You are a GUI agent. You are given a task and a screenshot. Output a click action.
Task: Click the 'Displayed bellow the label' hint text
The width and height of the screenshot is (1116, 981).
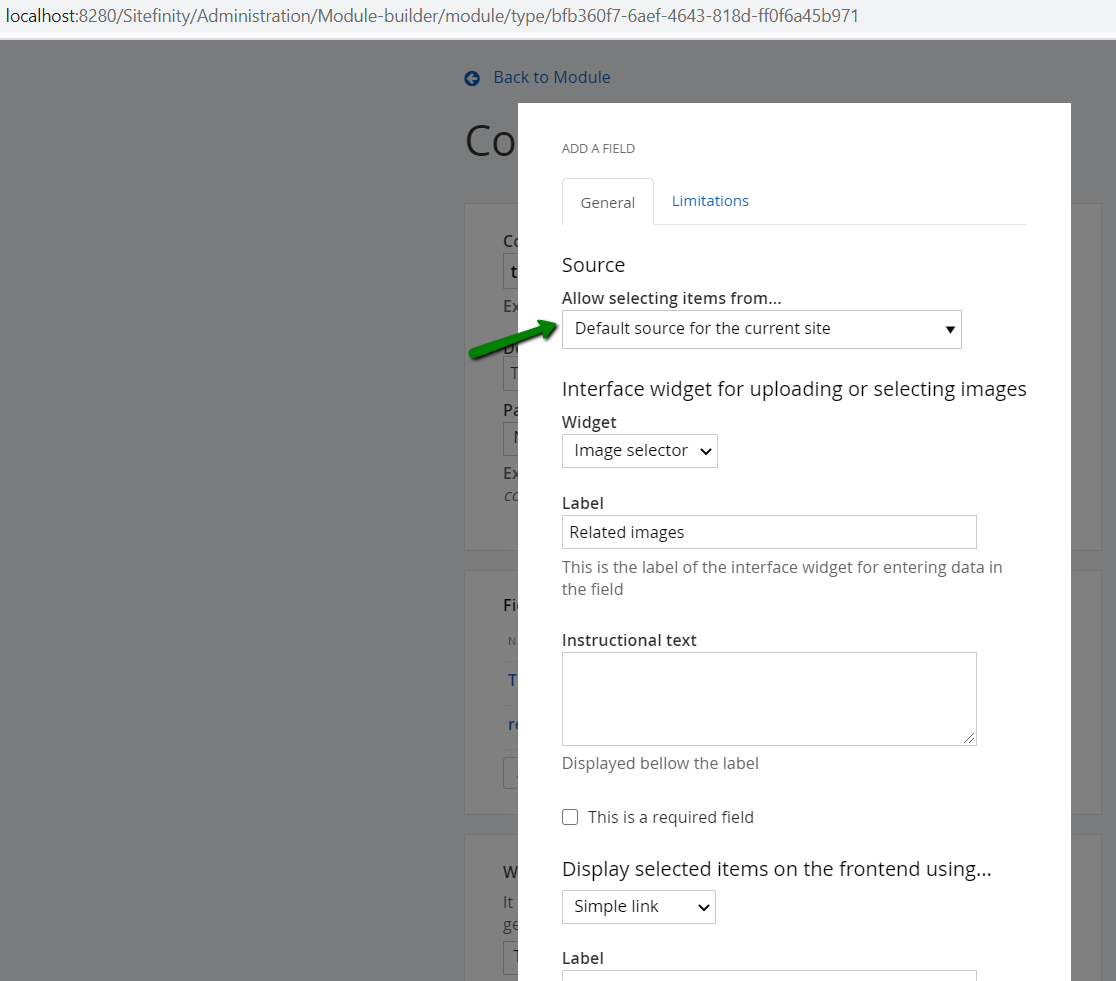point(660,763)
